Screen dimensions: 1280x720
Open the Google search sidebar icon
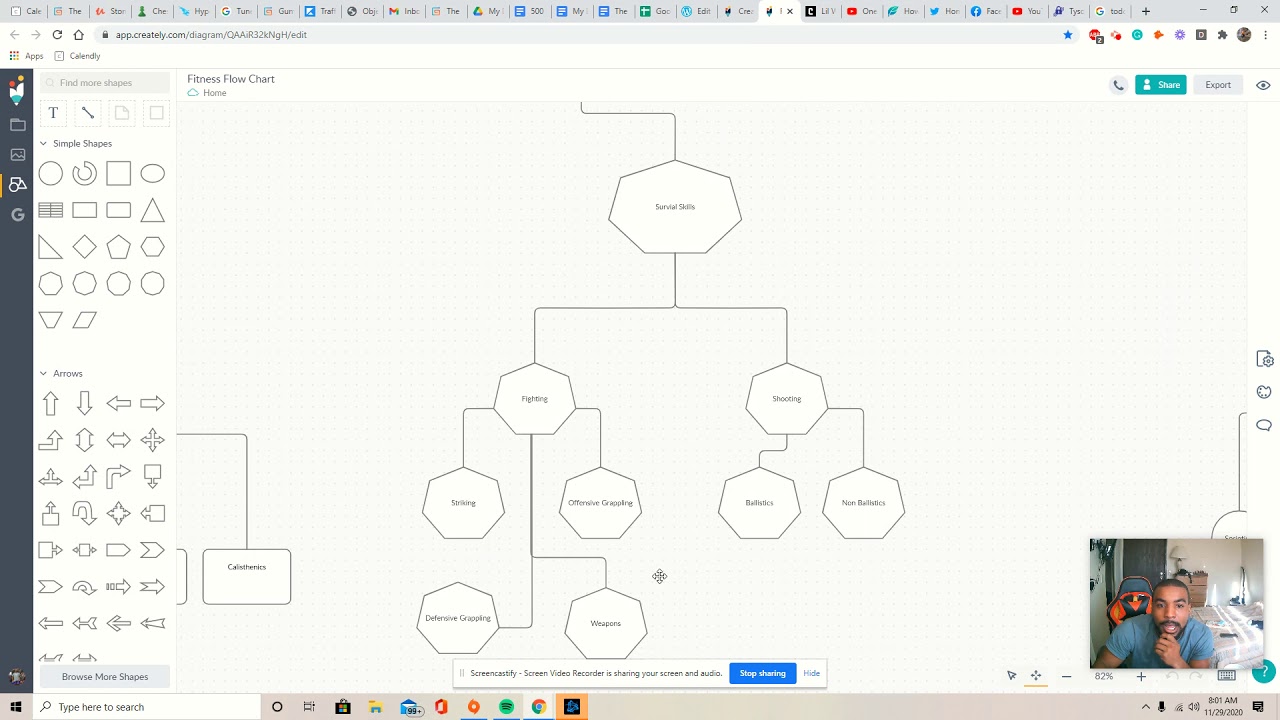[x=17, y=214]
